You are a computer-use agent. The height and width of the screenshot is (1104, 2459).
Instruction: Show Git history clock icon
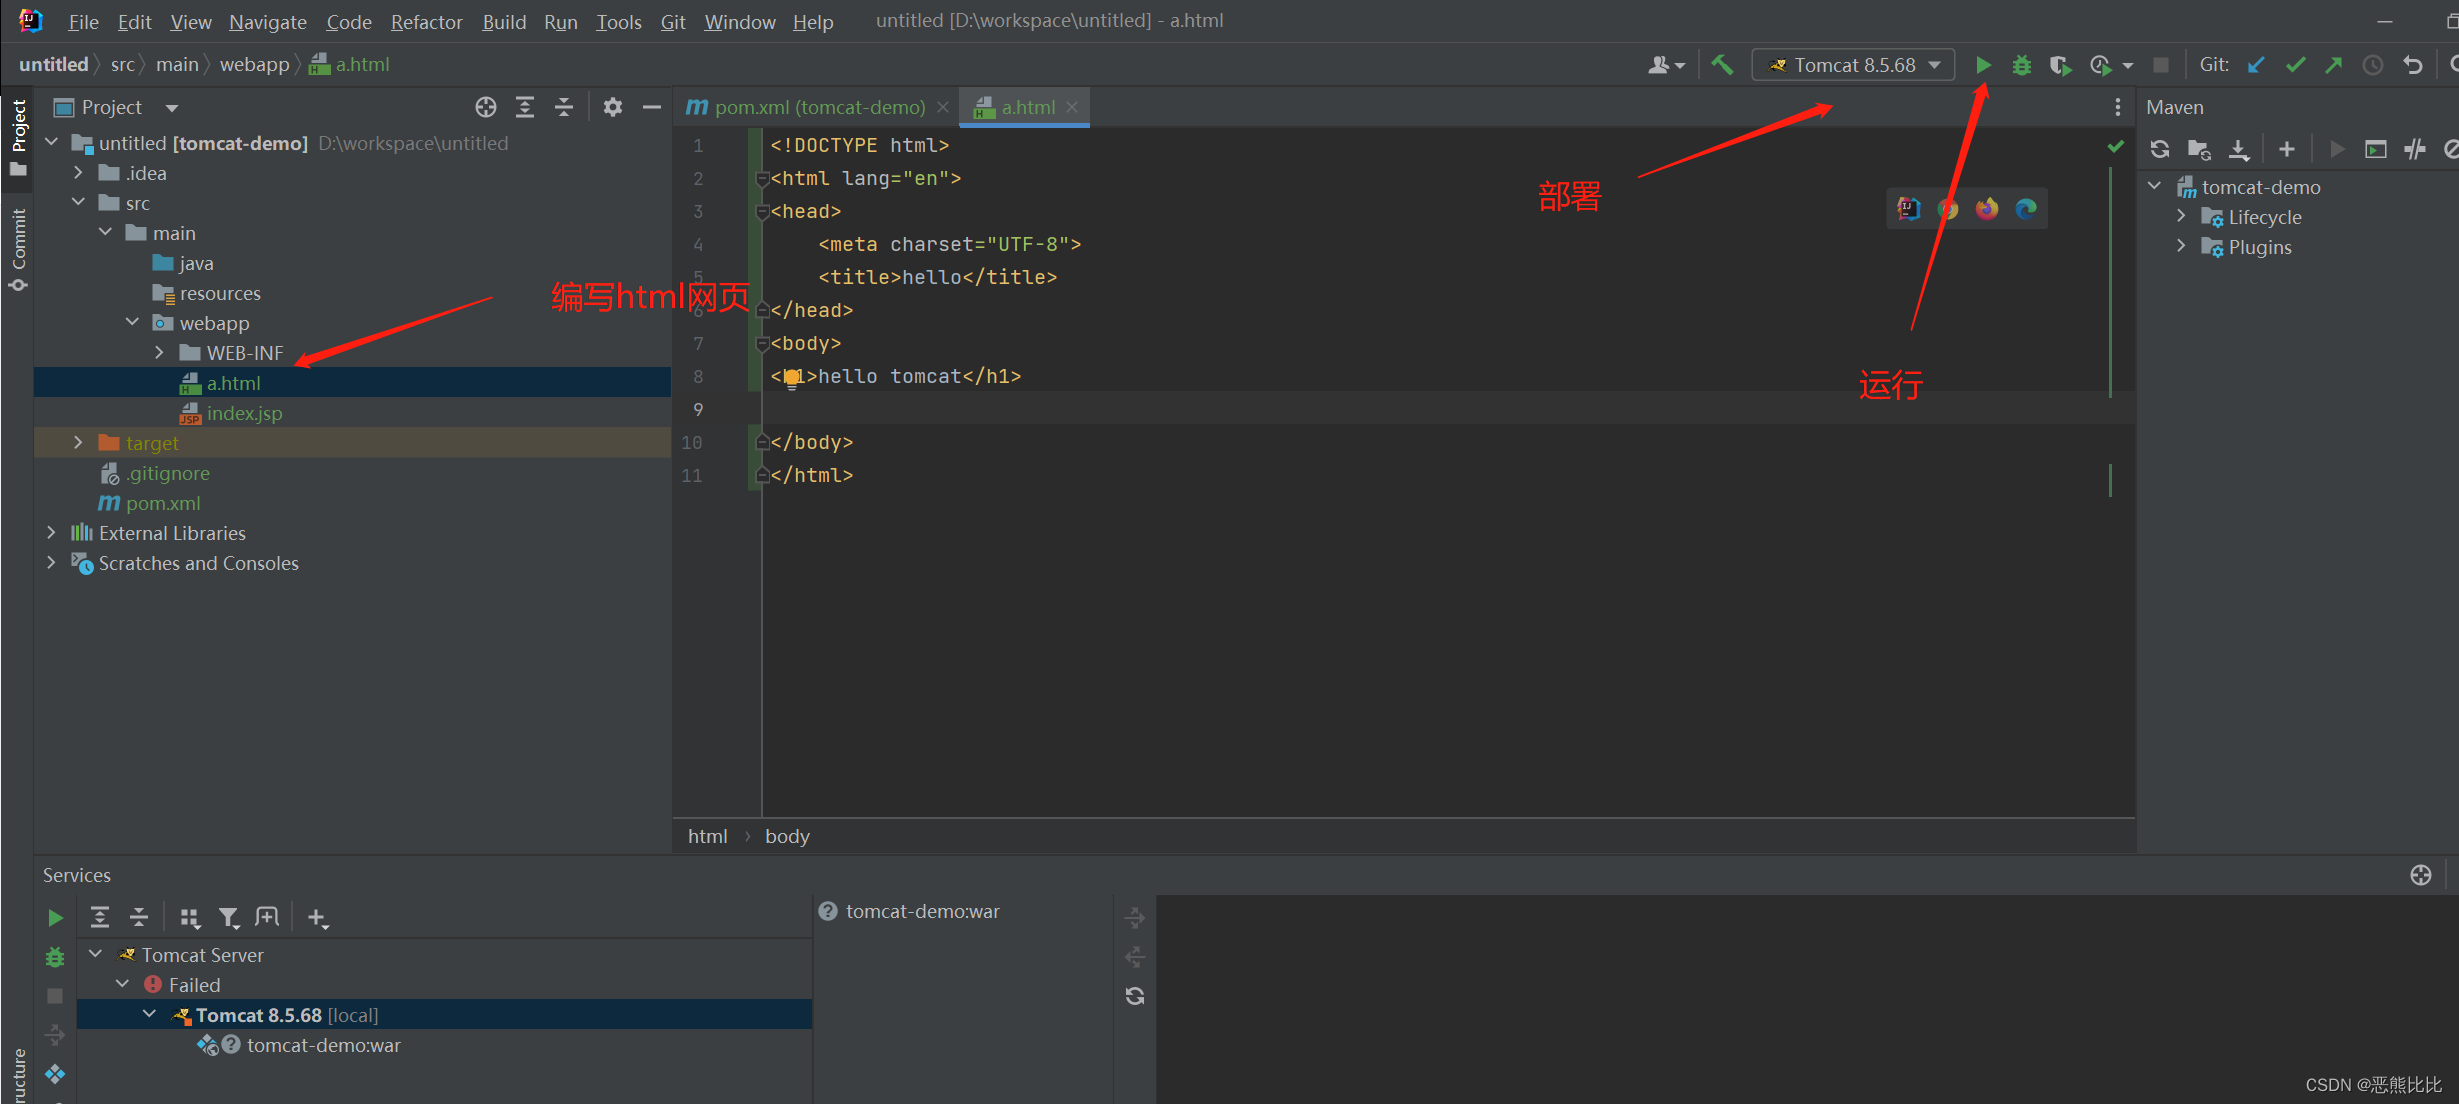pos(2373,65)
